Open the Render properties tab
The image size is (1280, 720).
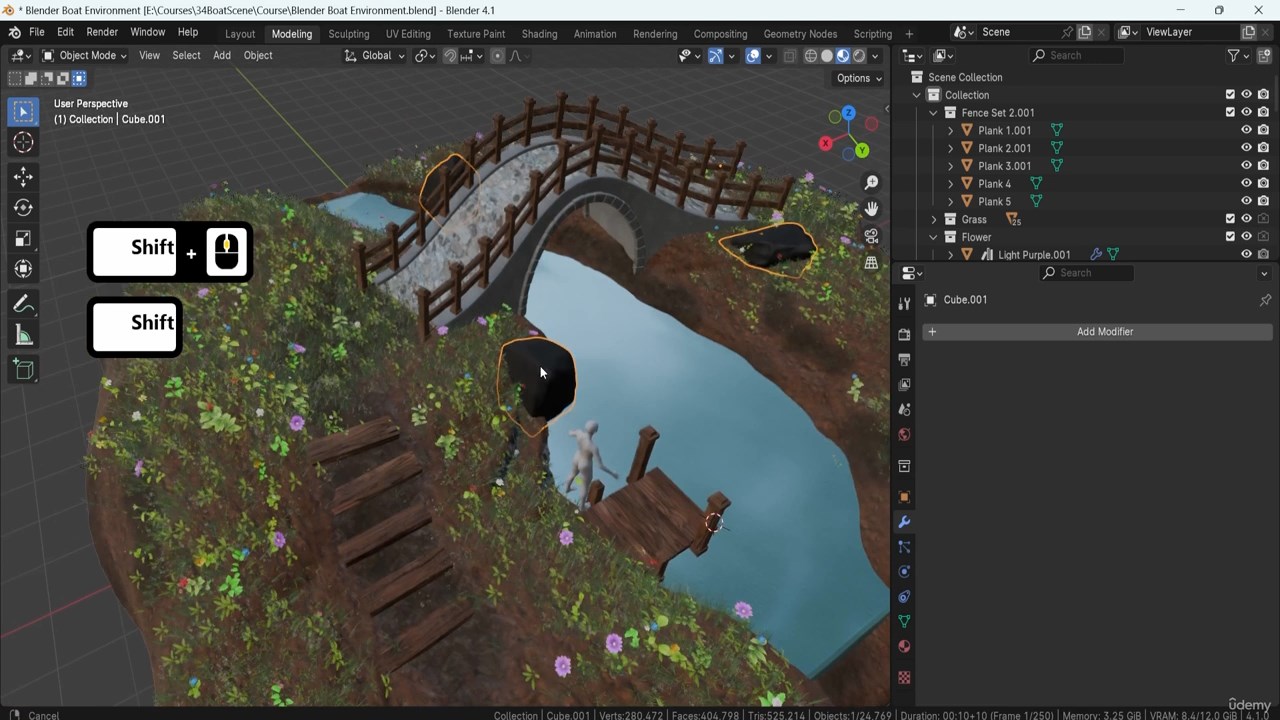pos(904,334)
